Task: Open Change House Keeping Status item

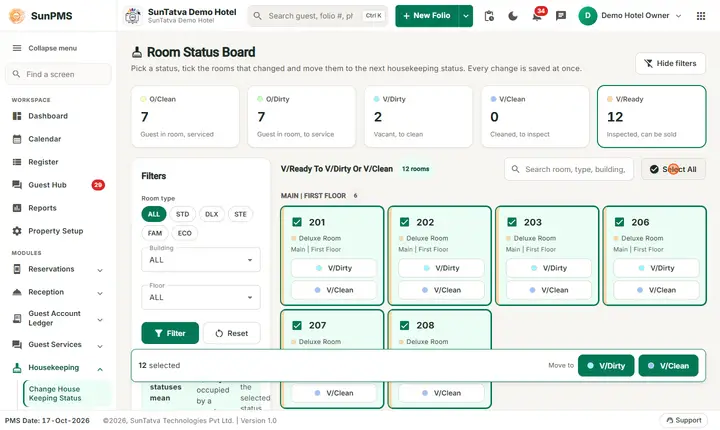Action: [x=67, y=393]
